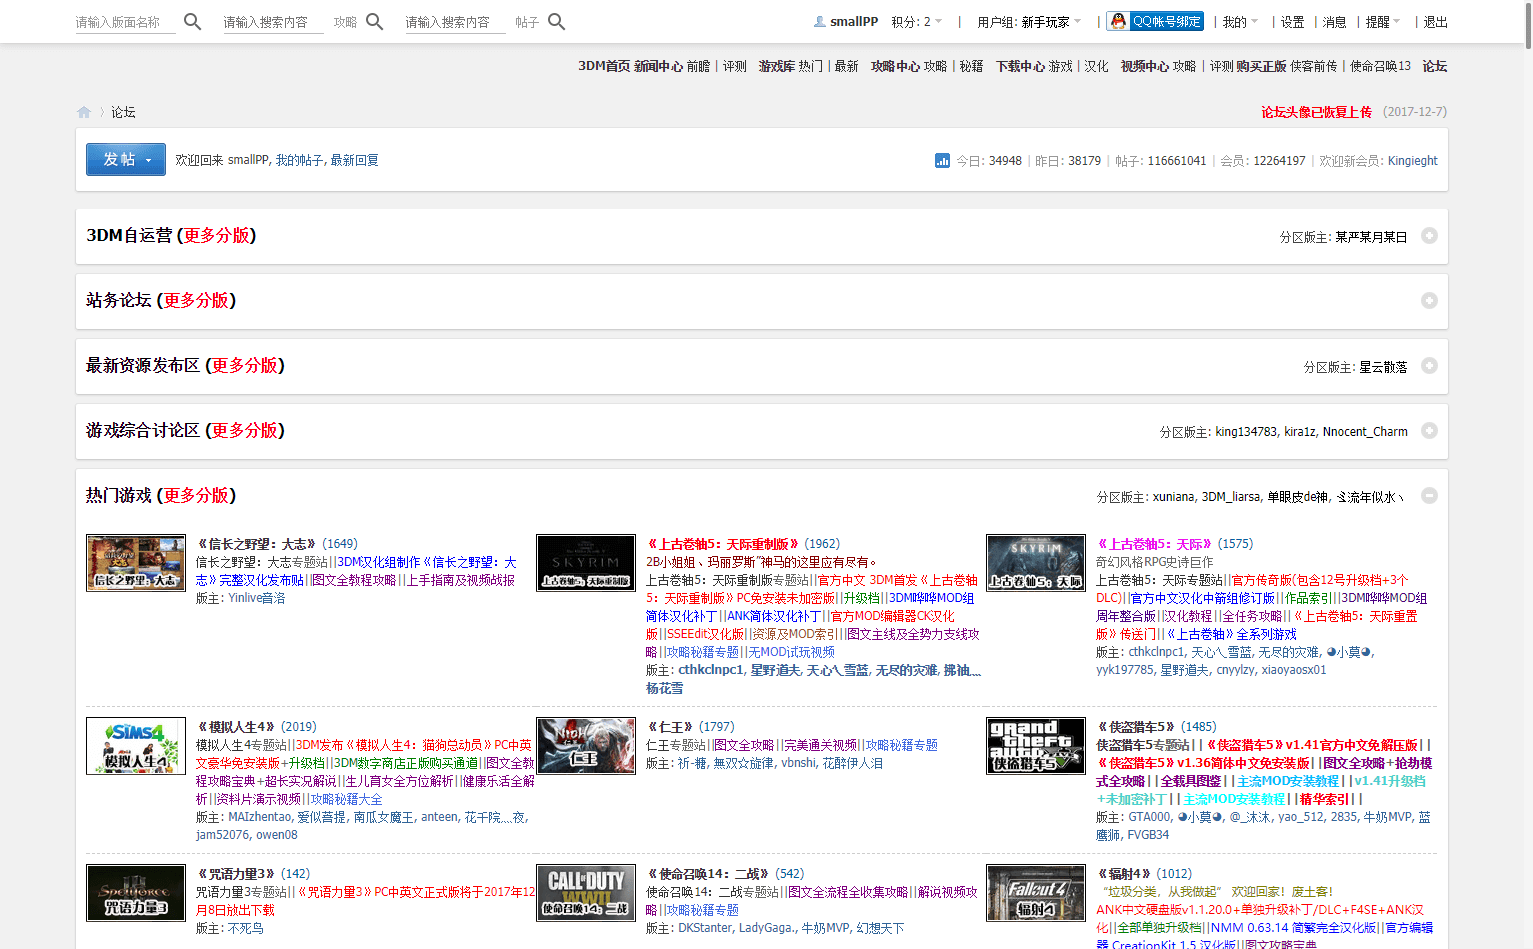Open the Sims 4 模拟人生4 thumbnail
This screenshot has width=1533, height=949.
point(136,745)
